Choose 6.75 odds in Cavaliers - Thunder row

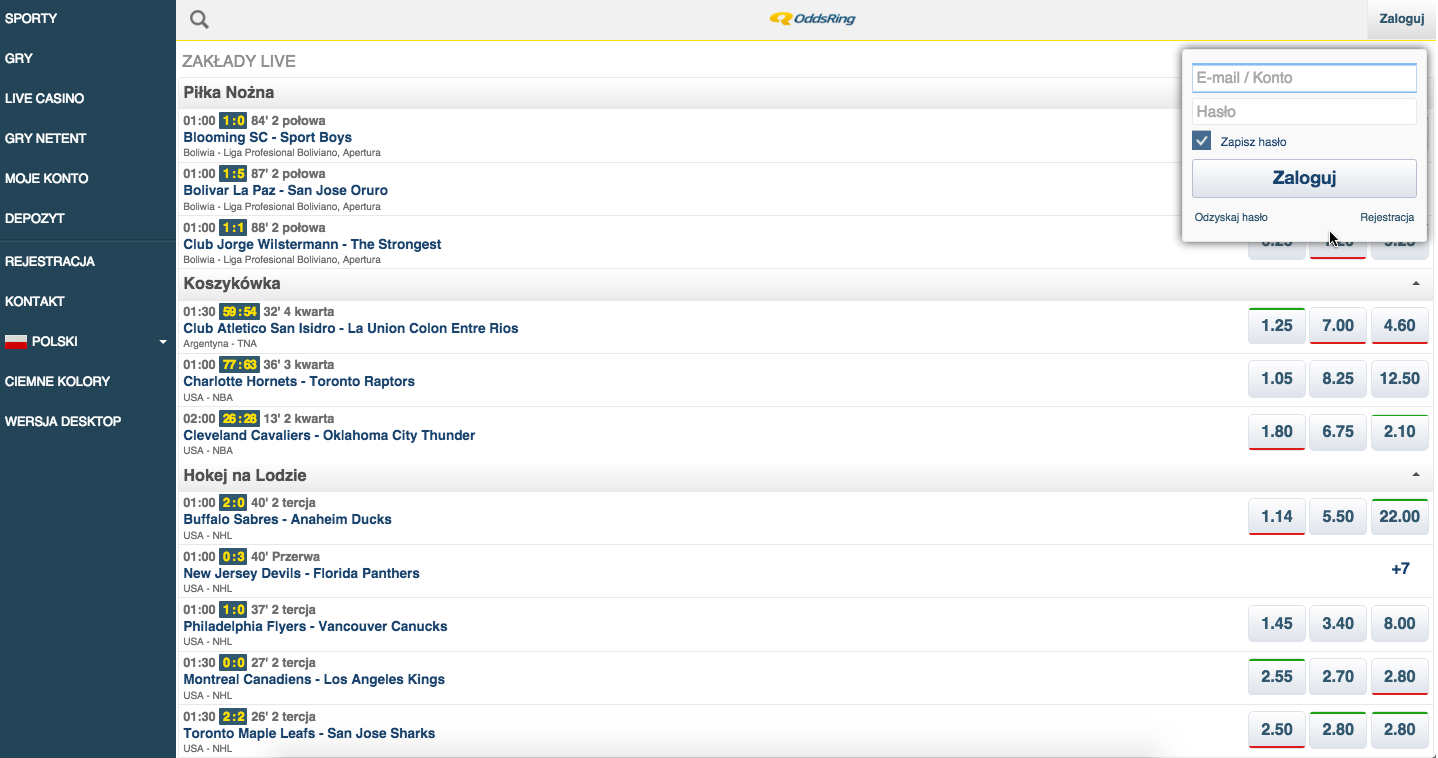tap(1338, 431)
